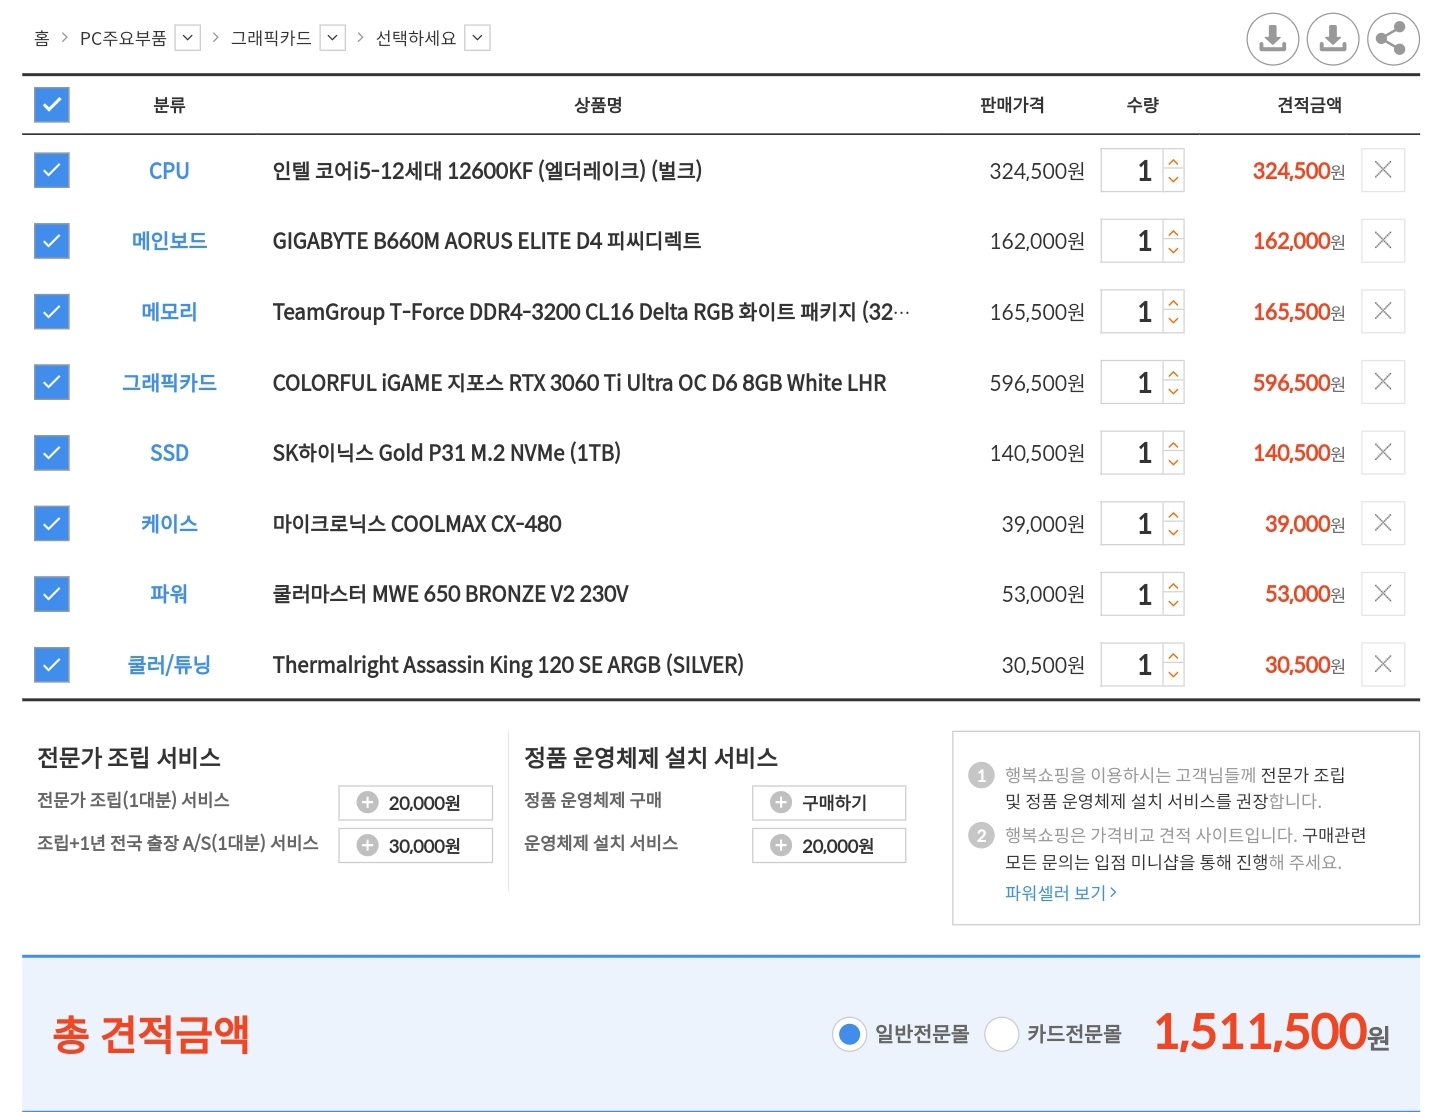Screen dimensions: 1440x1112
Task: Open the PC주요부품 breadcrumb dropdown
Action: (x=188, y=38)
